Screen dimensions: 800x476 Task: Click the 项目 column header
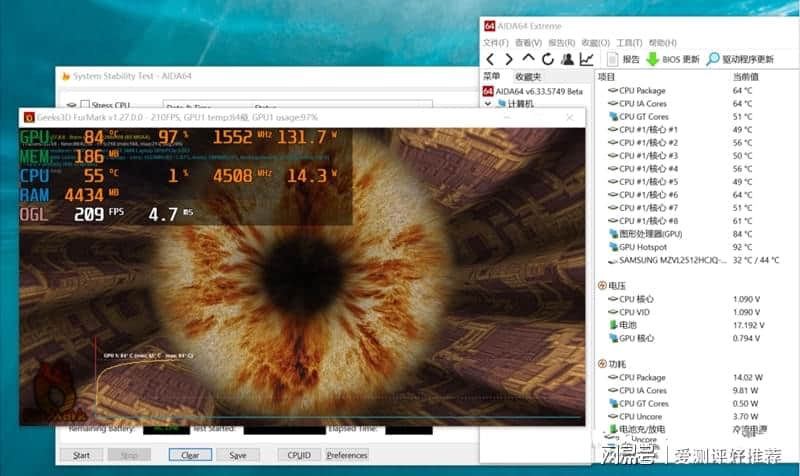(x=607, y=77)
